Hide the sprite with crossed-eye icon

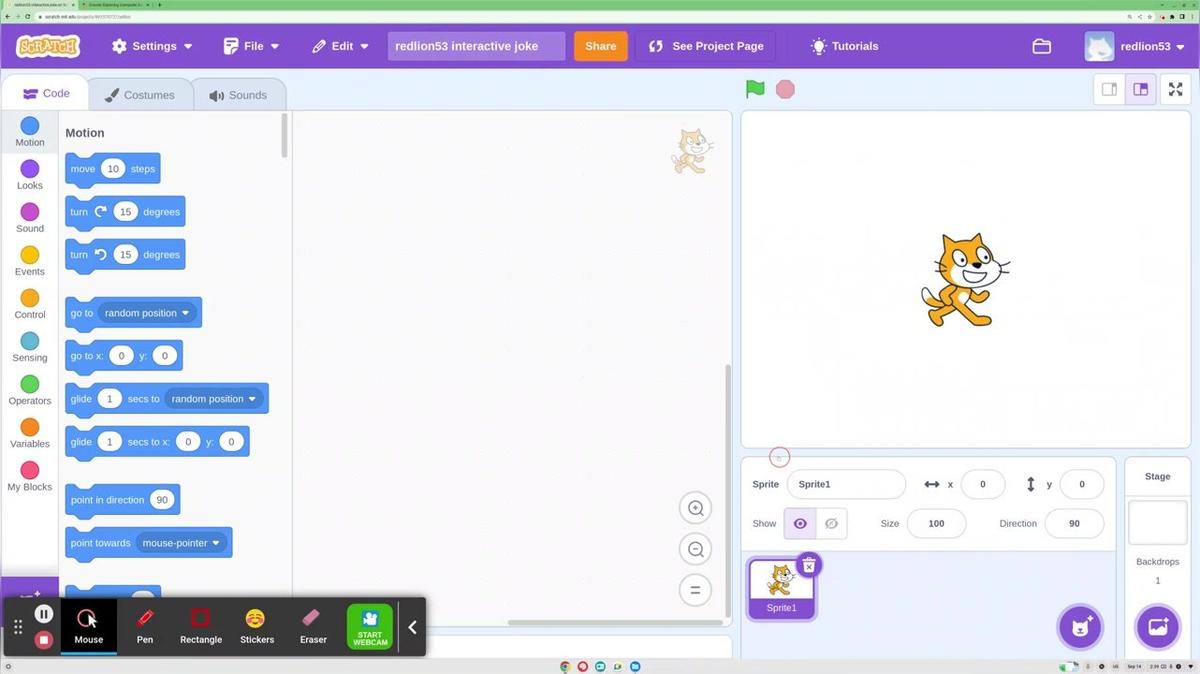[831, 523]
